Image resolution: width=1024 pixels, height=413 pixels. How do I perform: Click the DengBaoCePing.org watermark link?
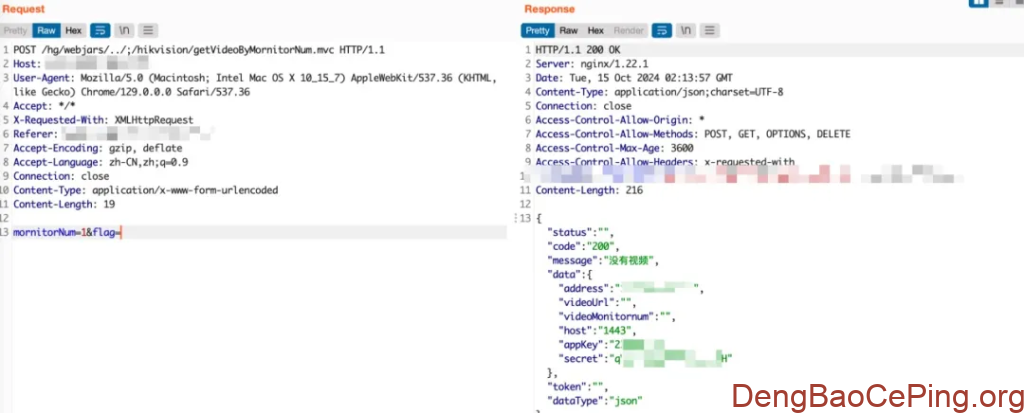(x=877, y=396)
